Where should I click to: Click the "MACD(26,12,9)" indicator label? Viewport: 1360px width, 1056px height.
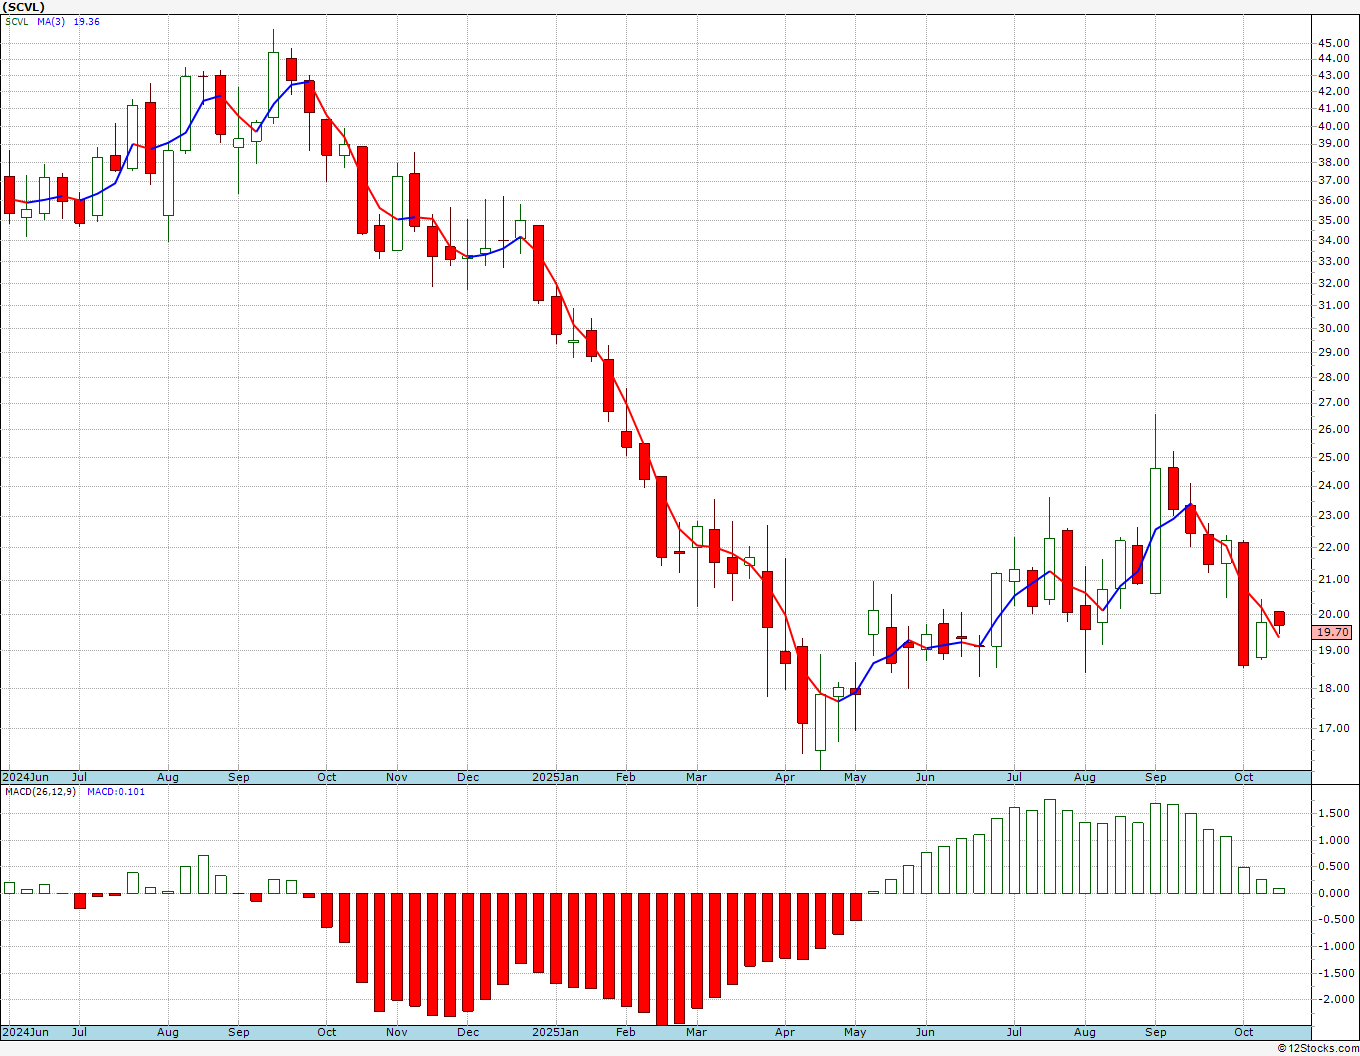tap(42, 792)
